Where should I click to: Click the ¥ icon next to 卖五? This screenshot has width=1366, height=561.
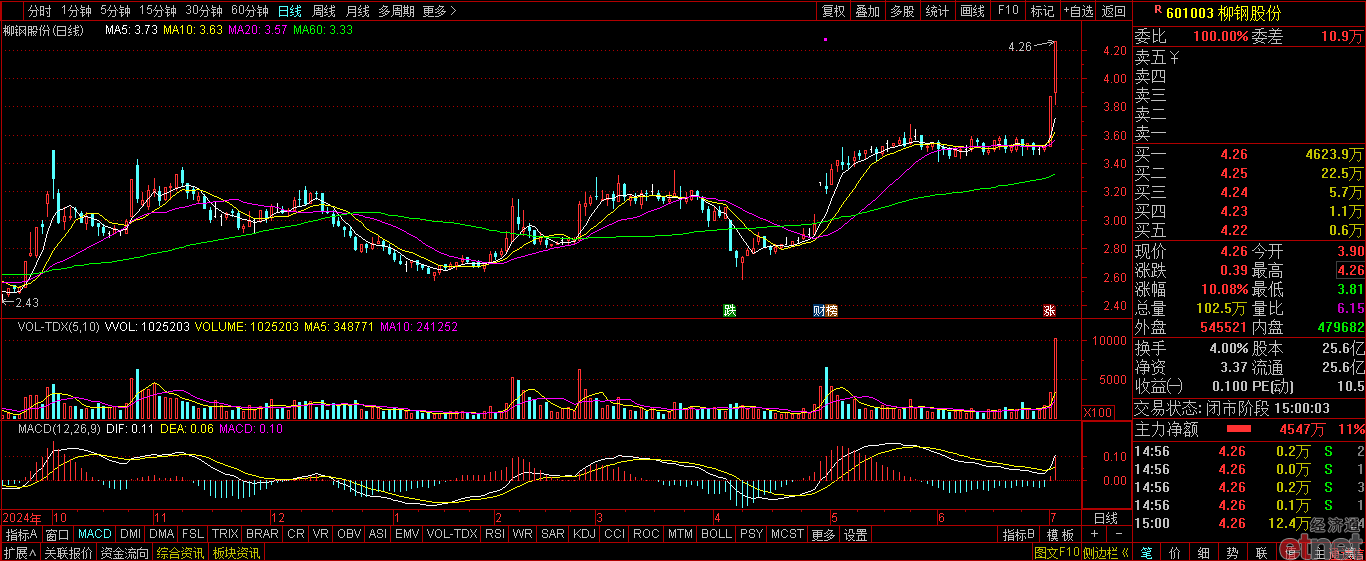click(x=1176, y=58)
